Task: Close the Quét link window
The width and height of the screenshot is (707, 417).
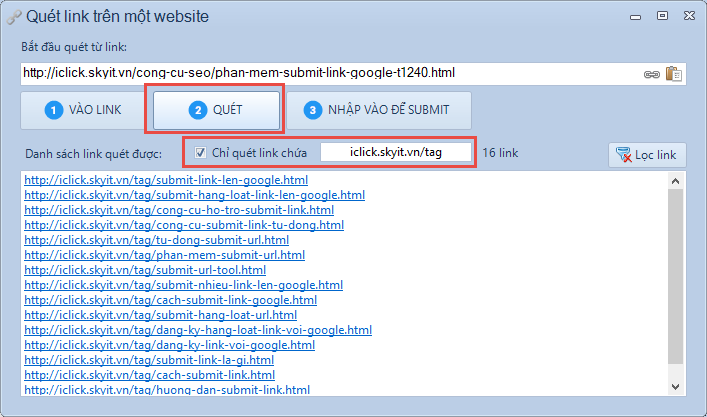Action: click(x=689, y=16)
